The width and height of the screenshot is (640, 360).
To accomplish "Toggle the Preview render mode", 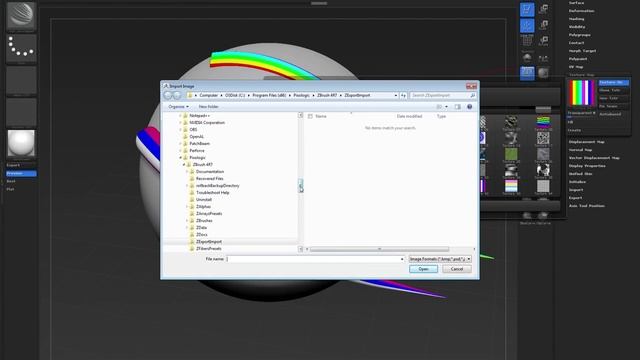I will 21,173.
